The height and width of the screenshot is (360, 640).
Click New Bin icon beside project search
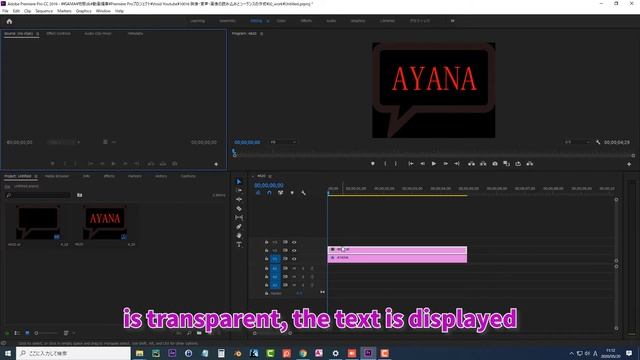(80, 195)
